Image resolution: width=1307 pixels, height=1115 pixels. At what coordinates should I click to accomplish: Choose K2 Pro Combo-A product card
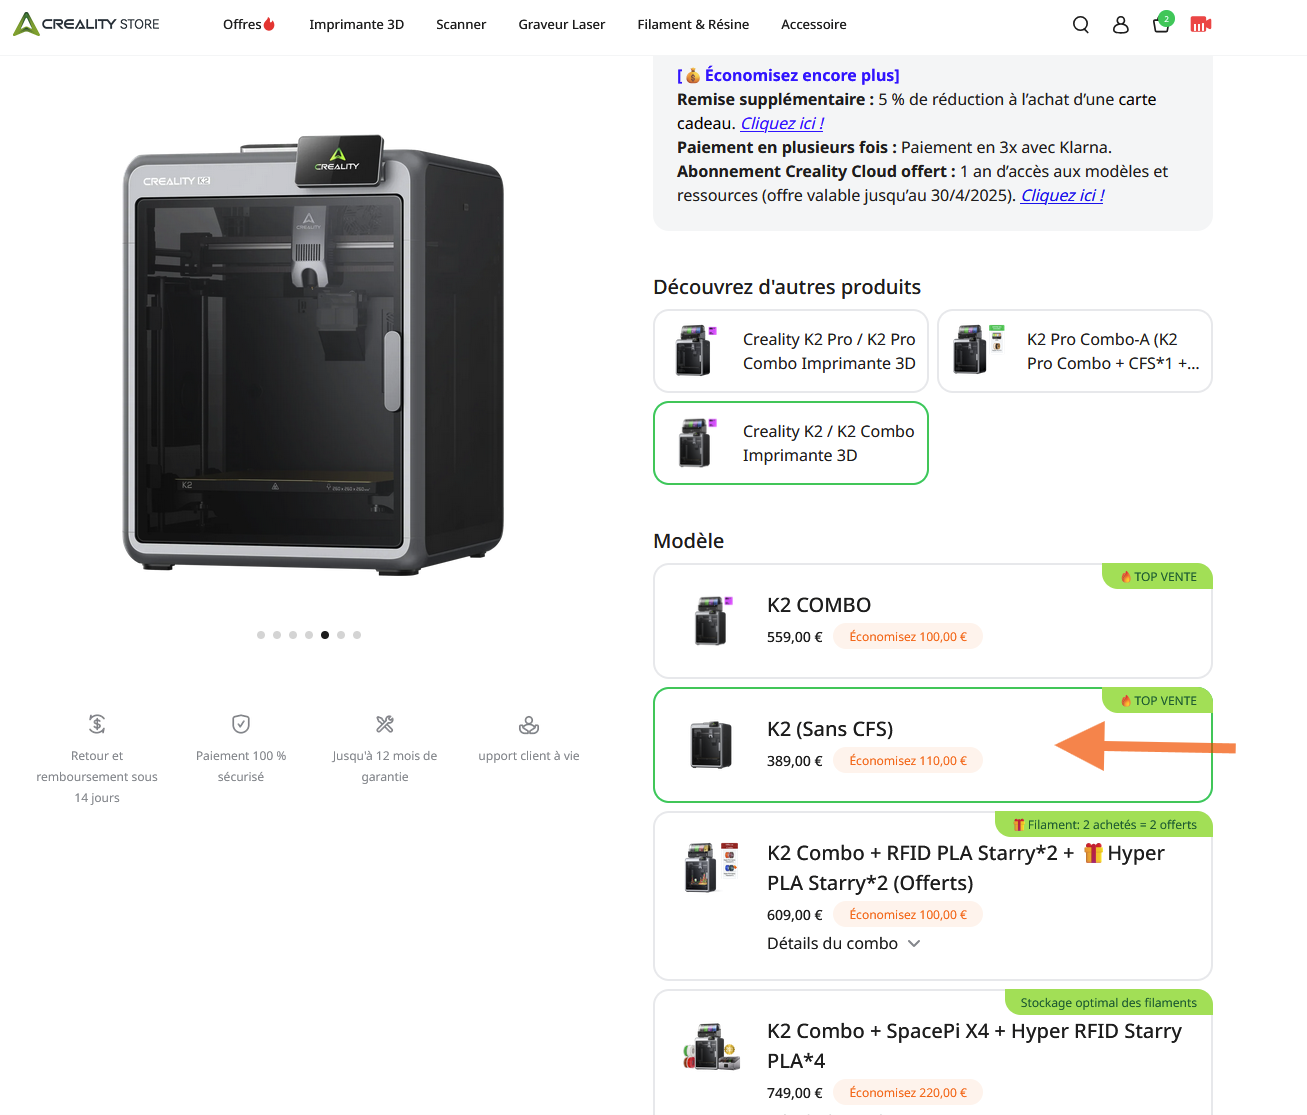(1075, 351)
